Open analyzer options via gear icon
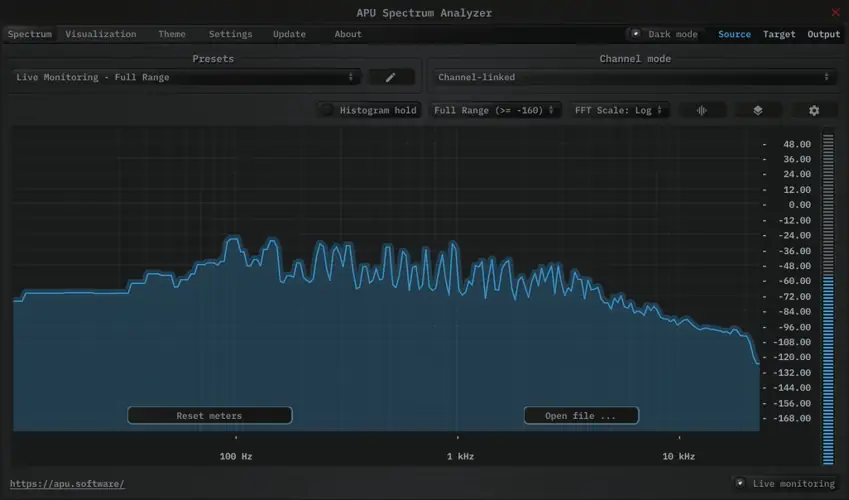 (813, 110)
